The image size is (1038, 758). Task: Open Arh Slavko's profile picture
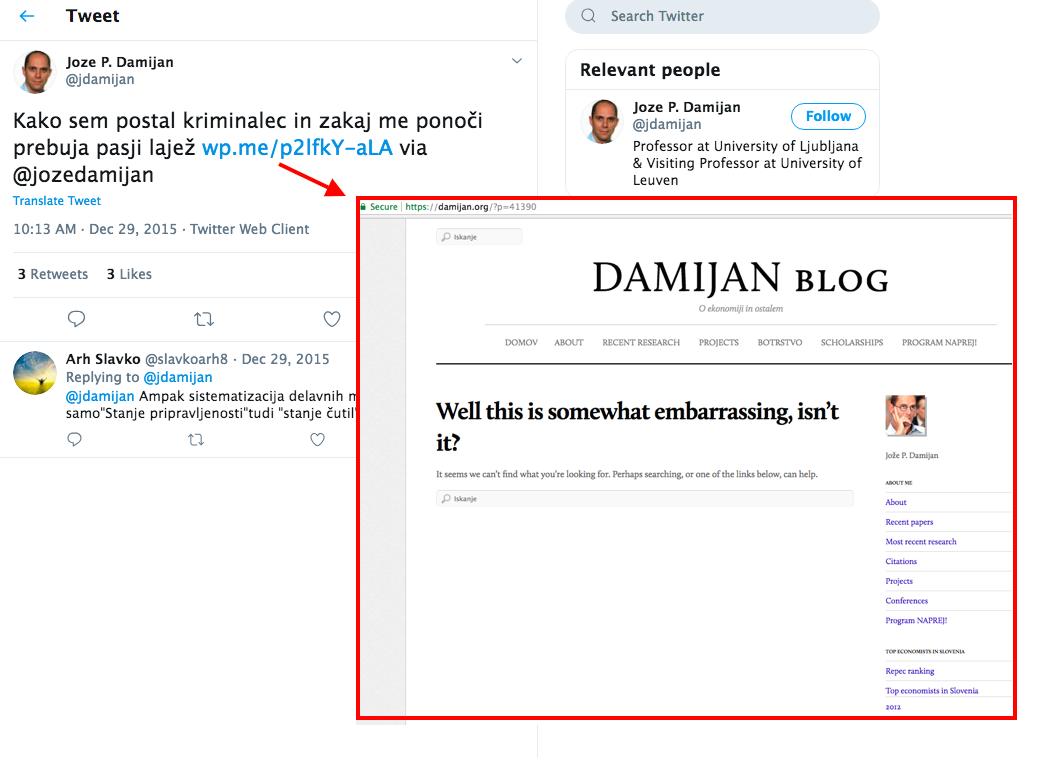click(35, 373)
